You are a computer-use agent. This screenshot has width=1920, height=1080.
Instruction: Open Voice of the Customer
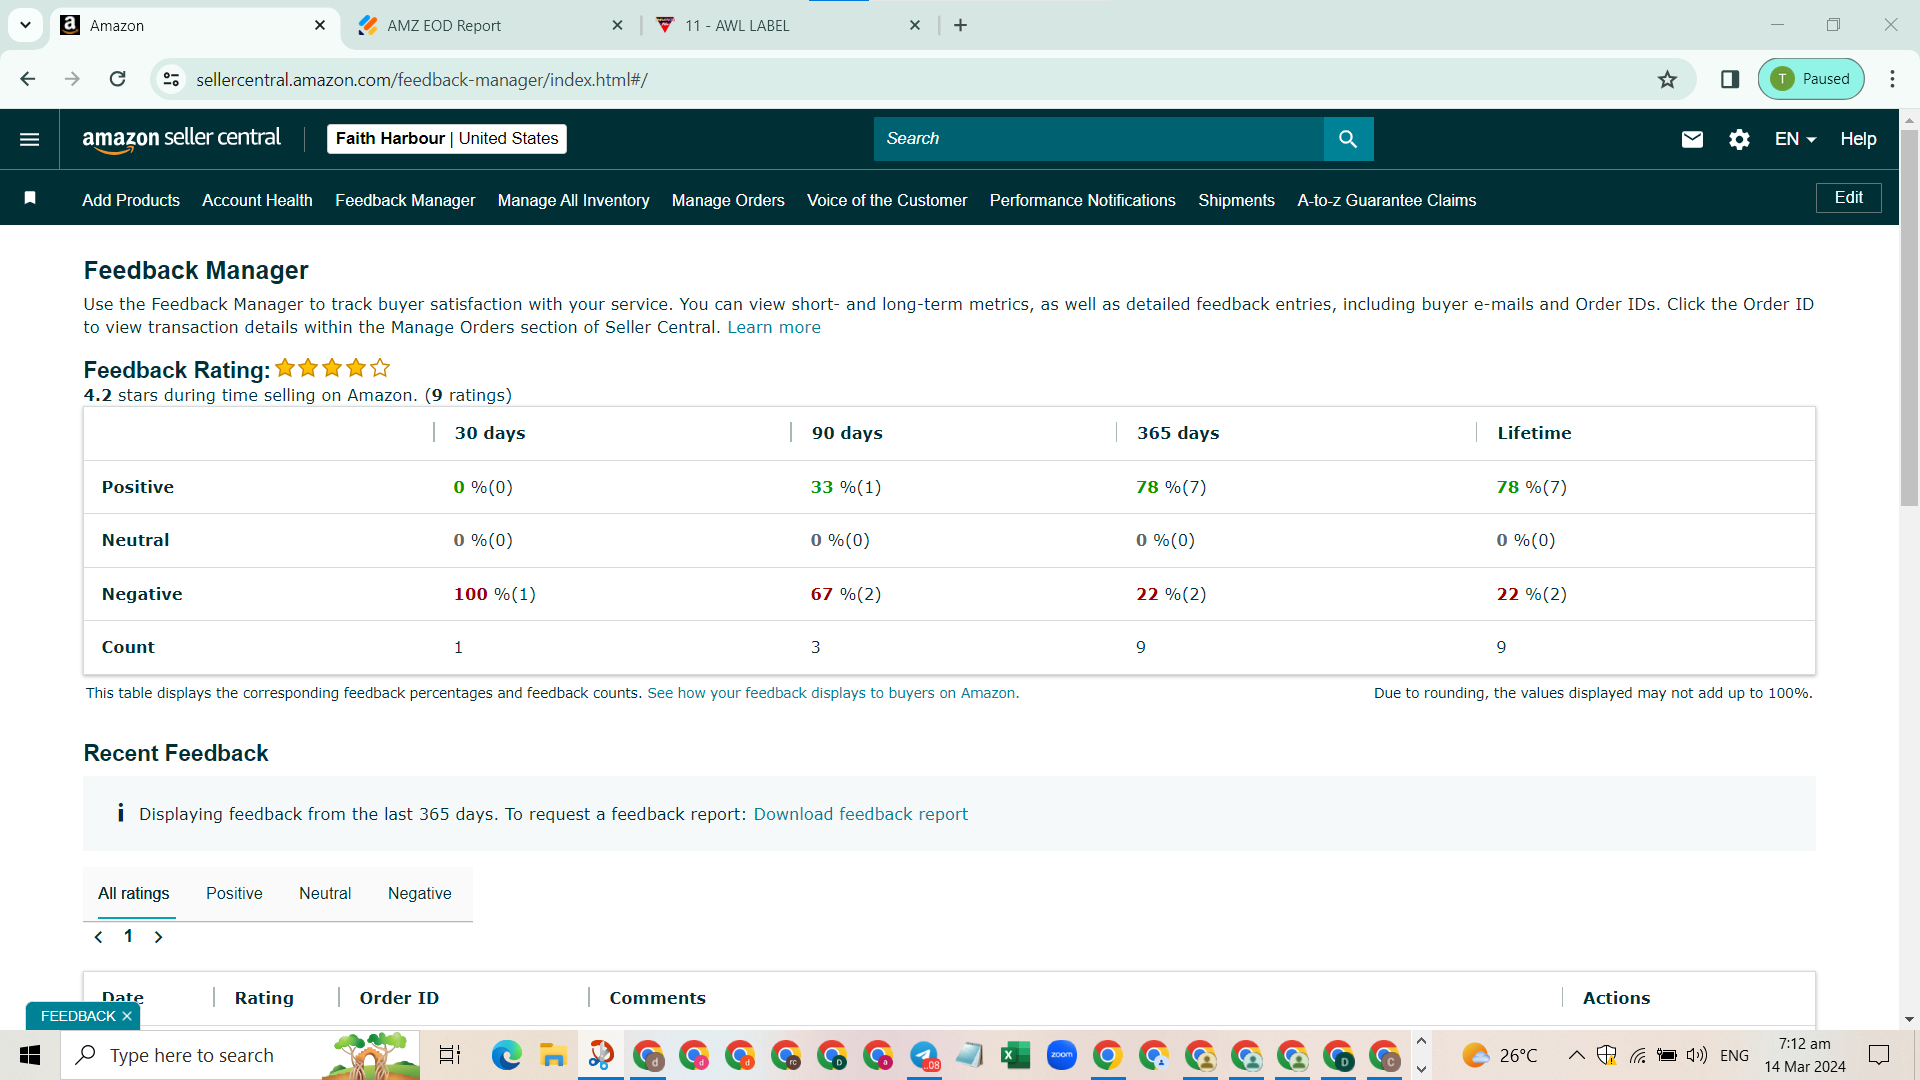click(x=887, y=200)
